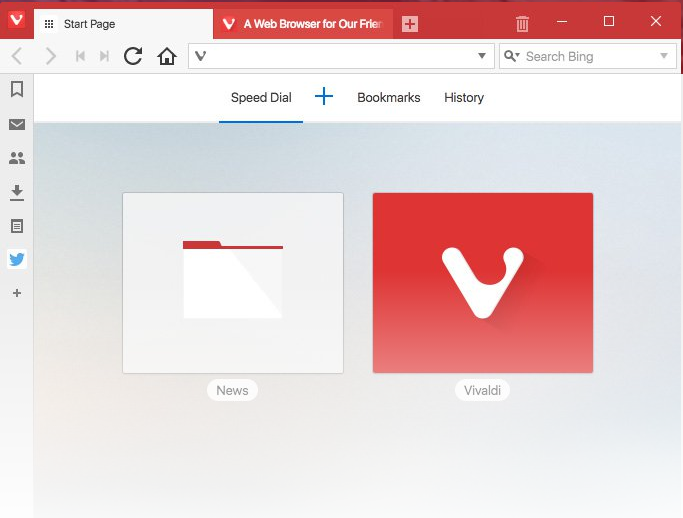Screen dimensions: 683x518
Task: Open the Vivaldi speed dial tile
Action: (x=483, y=283)
